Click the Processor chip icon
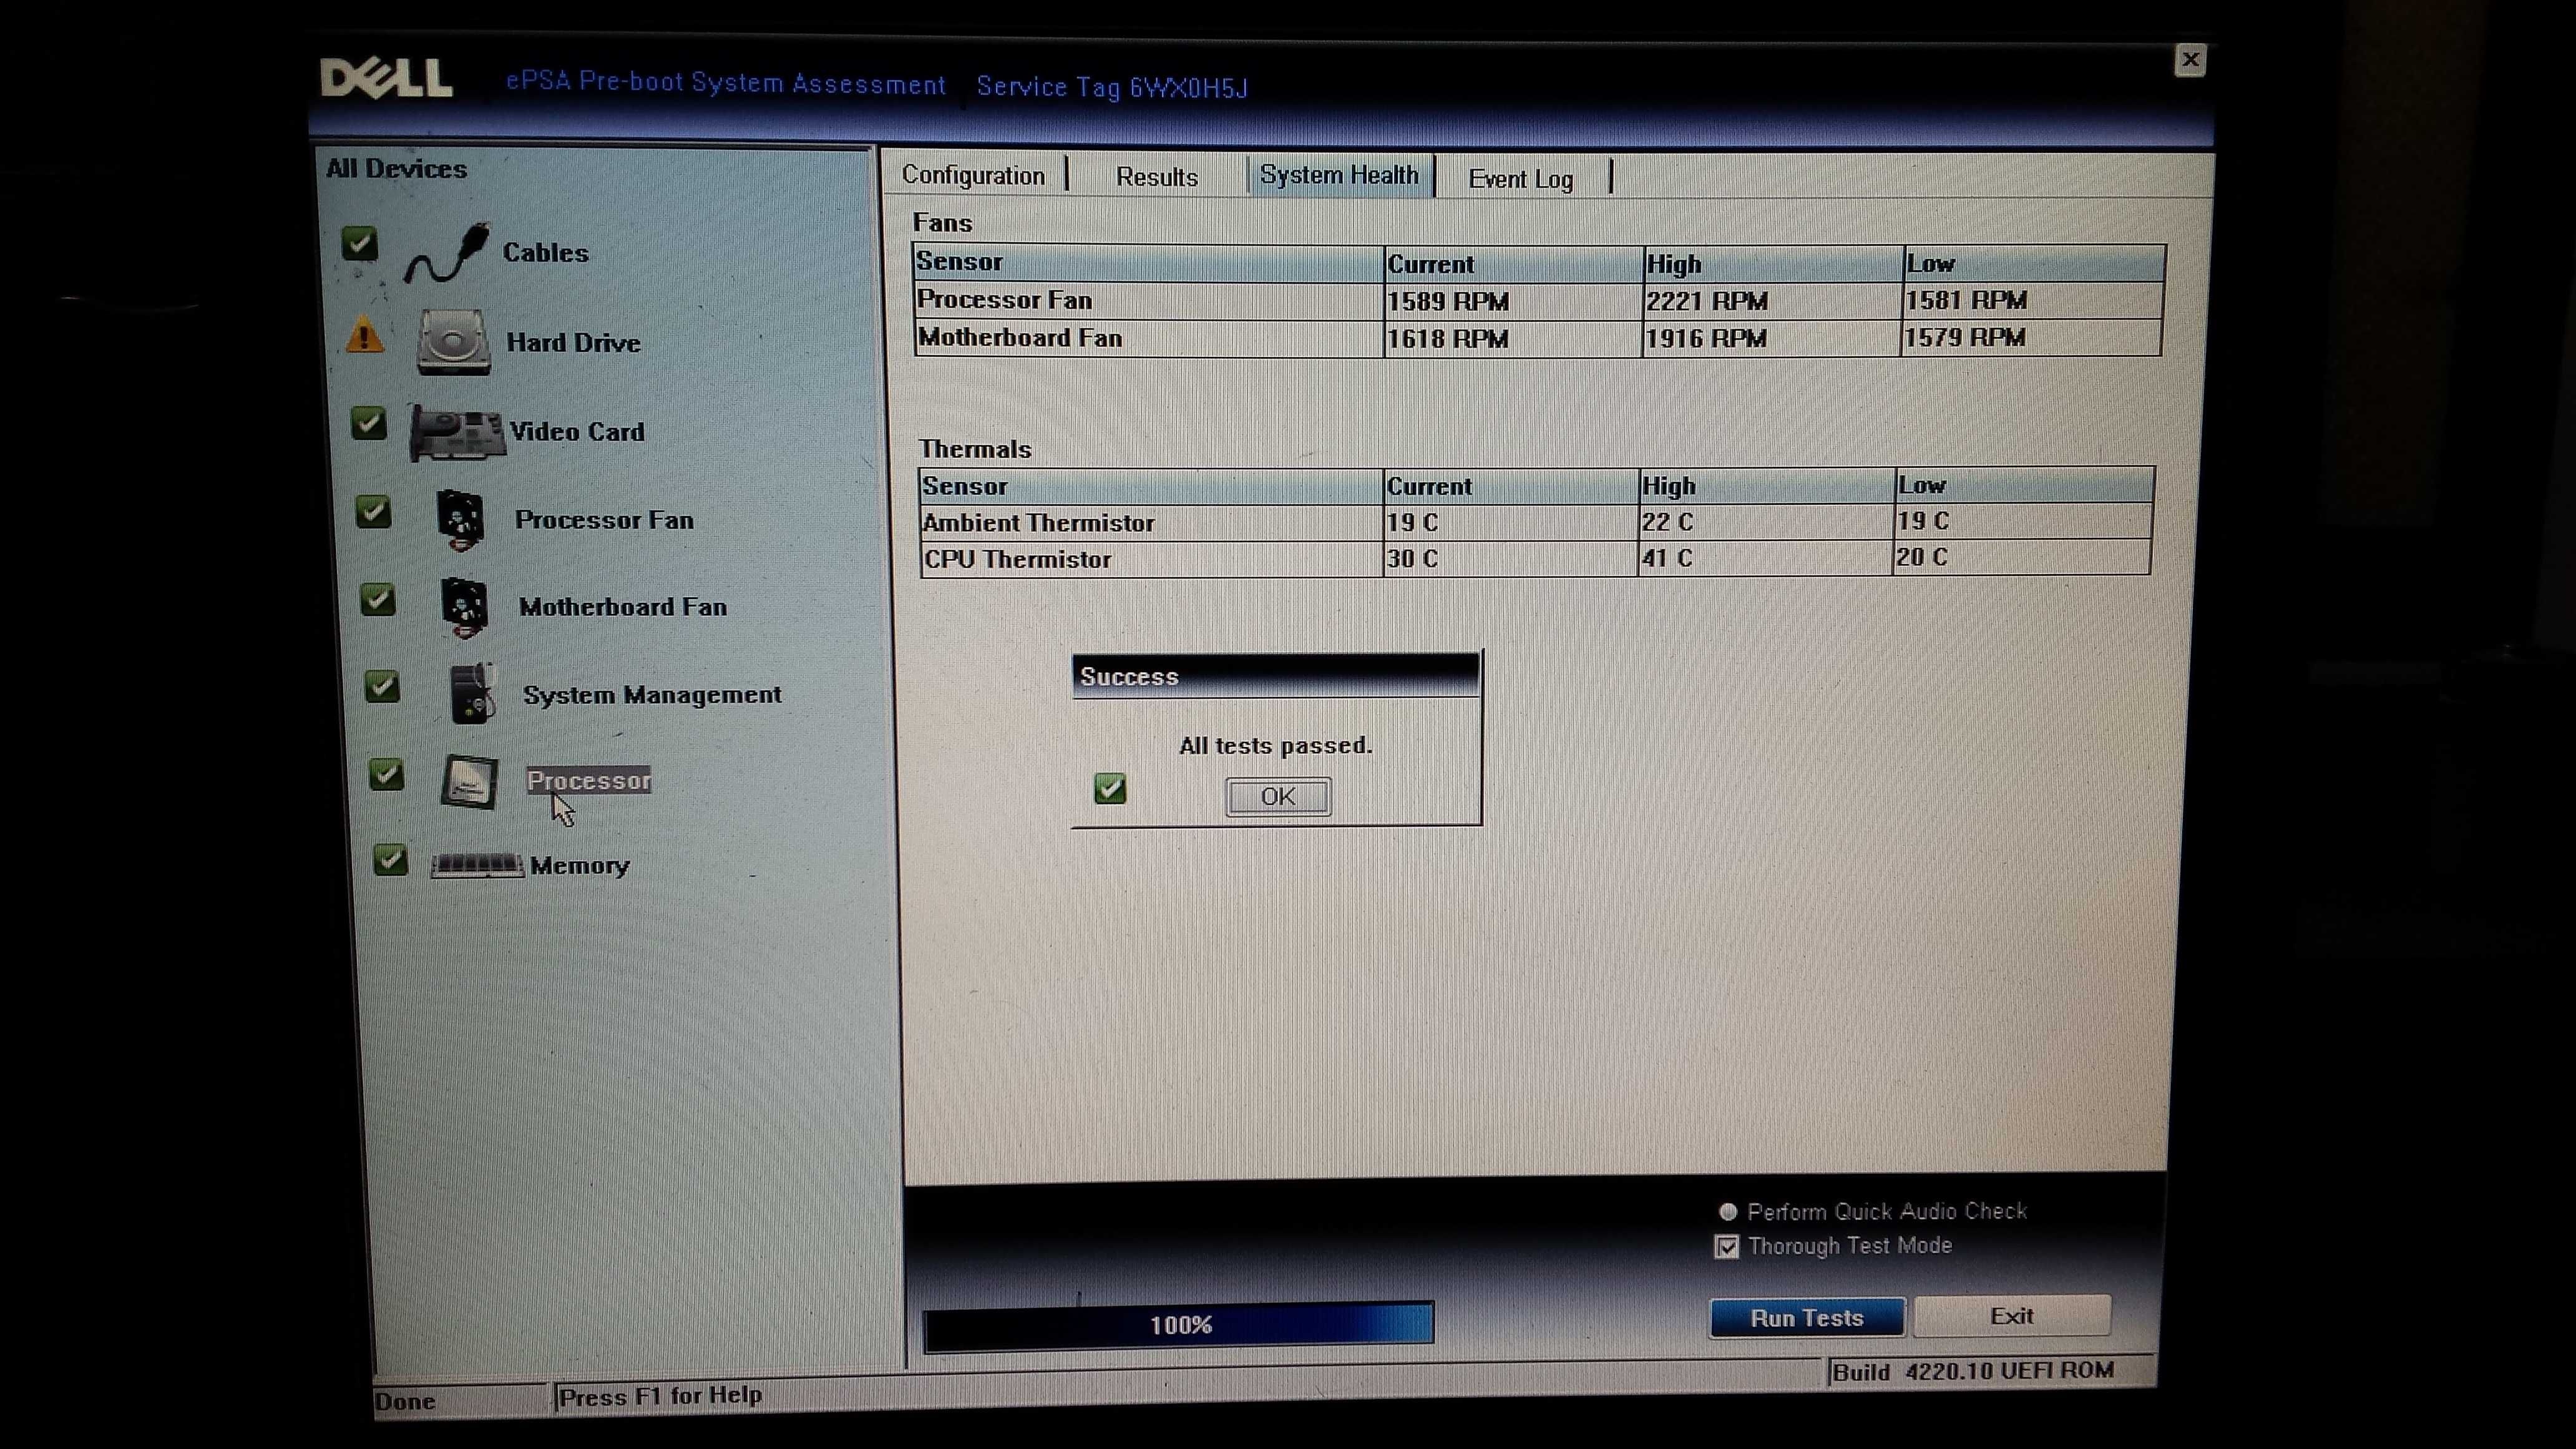This screenshot has width=2576, height=1449. click(x=469, y=781)
